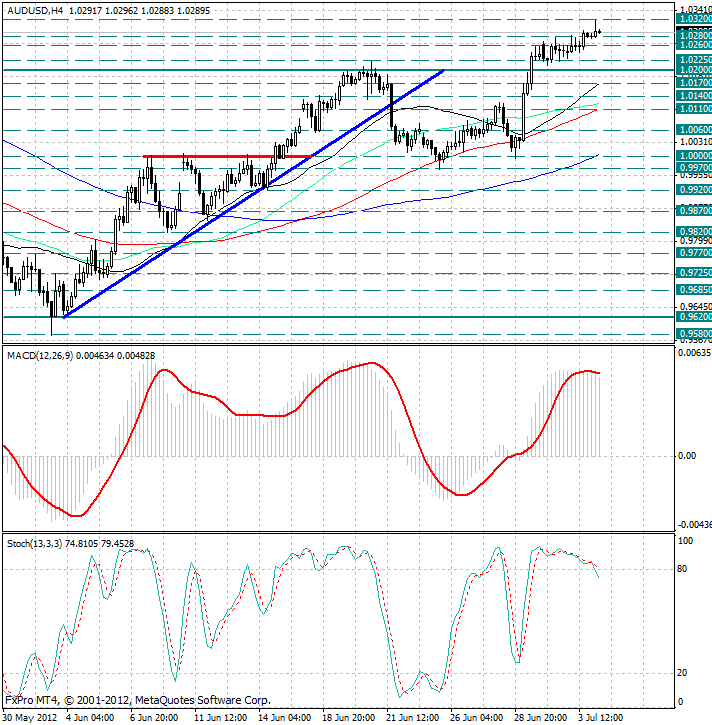Select the thick blue ascending trend line
The width and height of the screenshot is (712, 725).
253,194
